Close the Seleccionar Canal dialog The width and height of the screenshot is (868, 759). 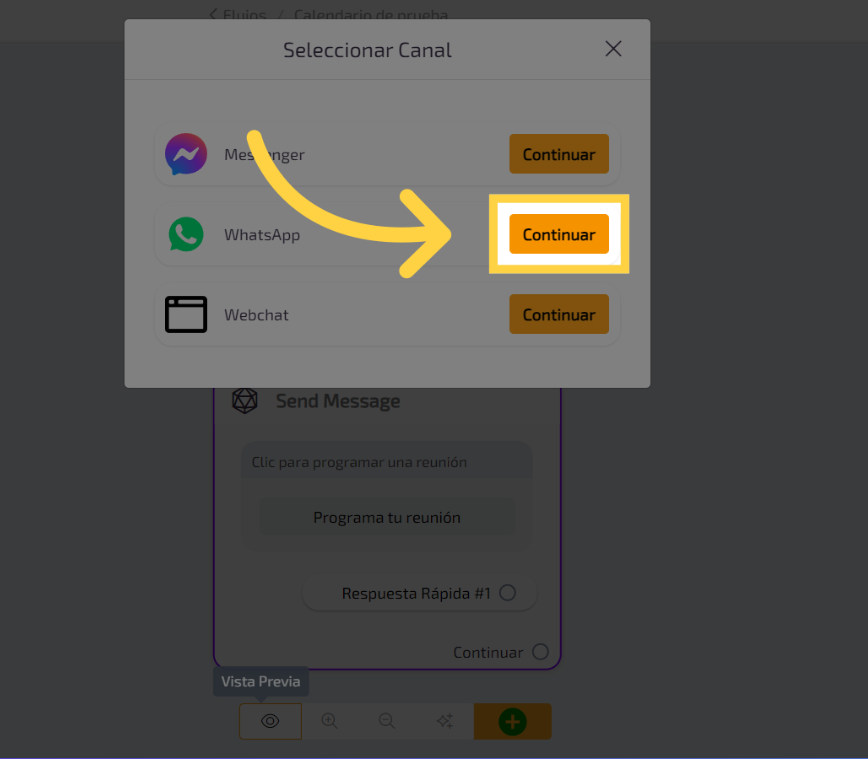click(613, 49)
